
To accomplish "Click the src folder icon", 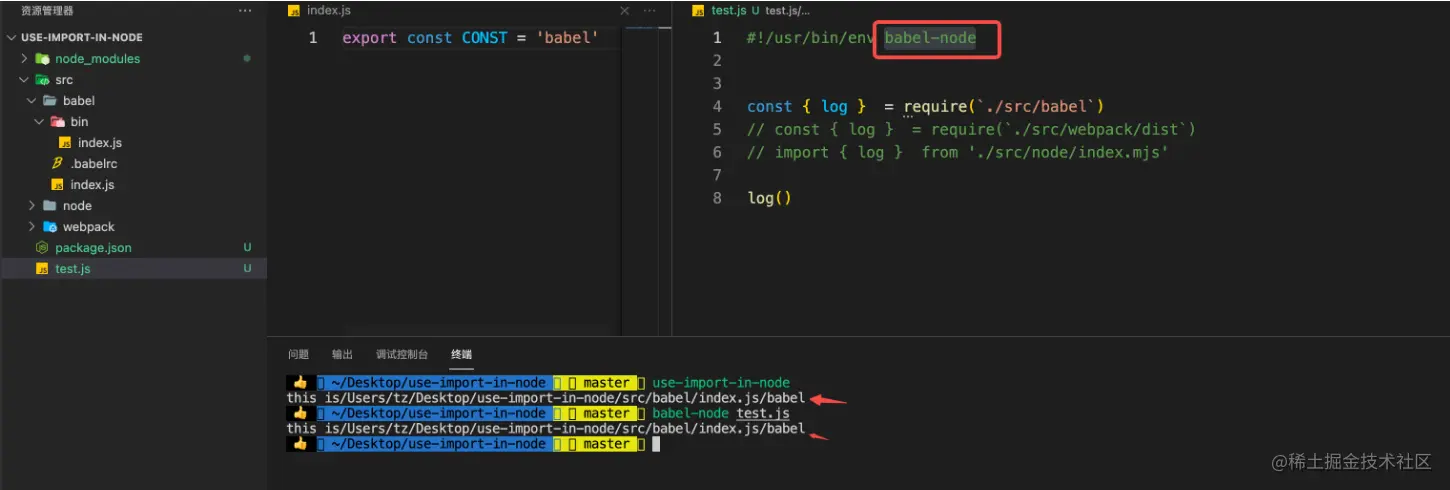I will coord(42,80).
